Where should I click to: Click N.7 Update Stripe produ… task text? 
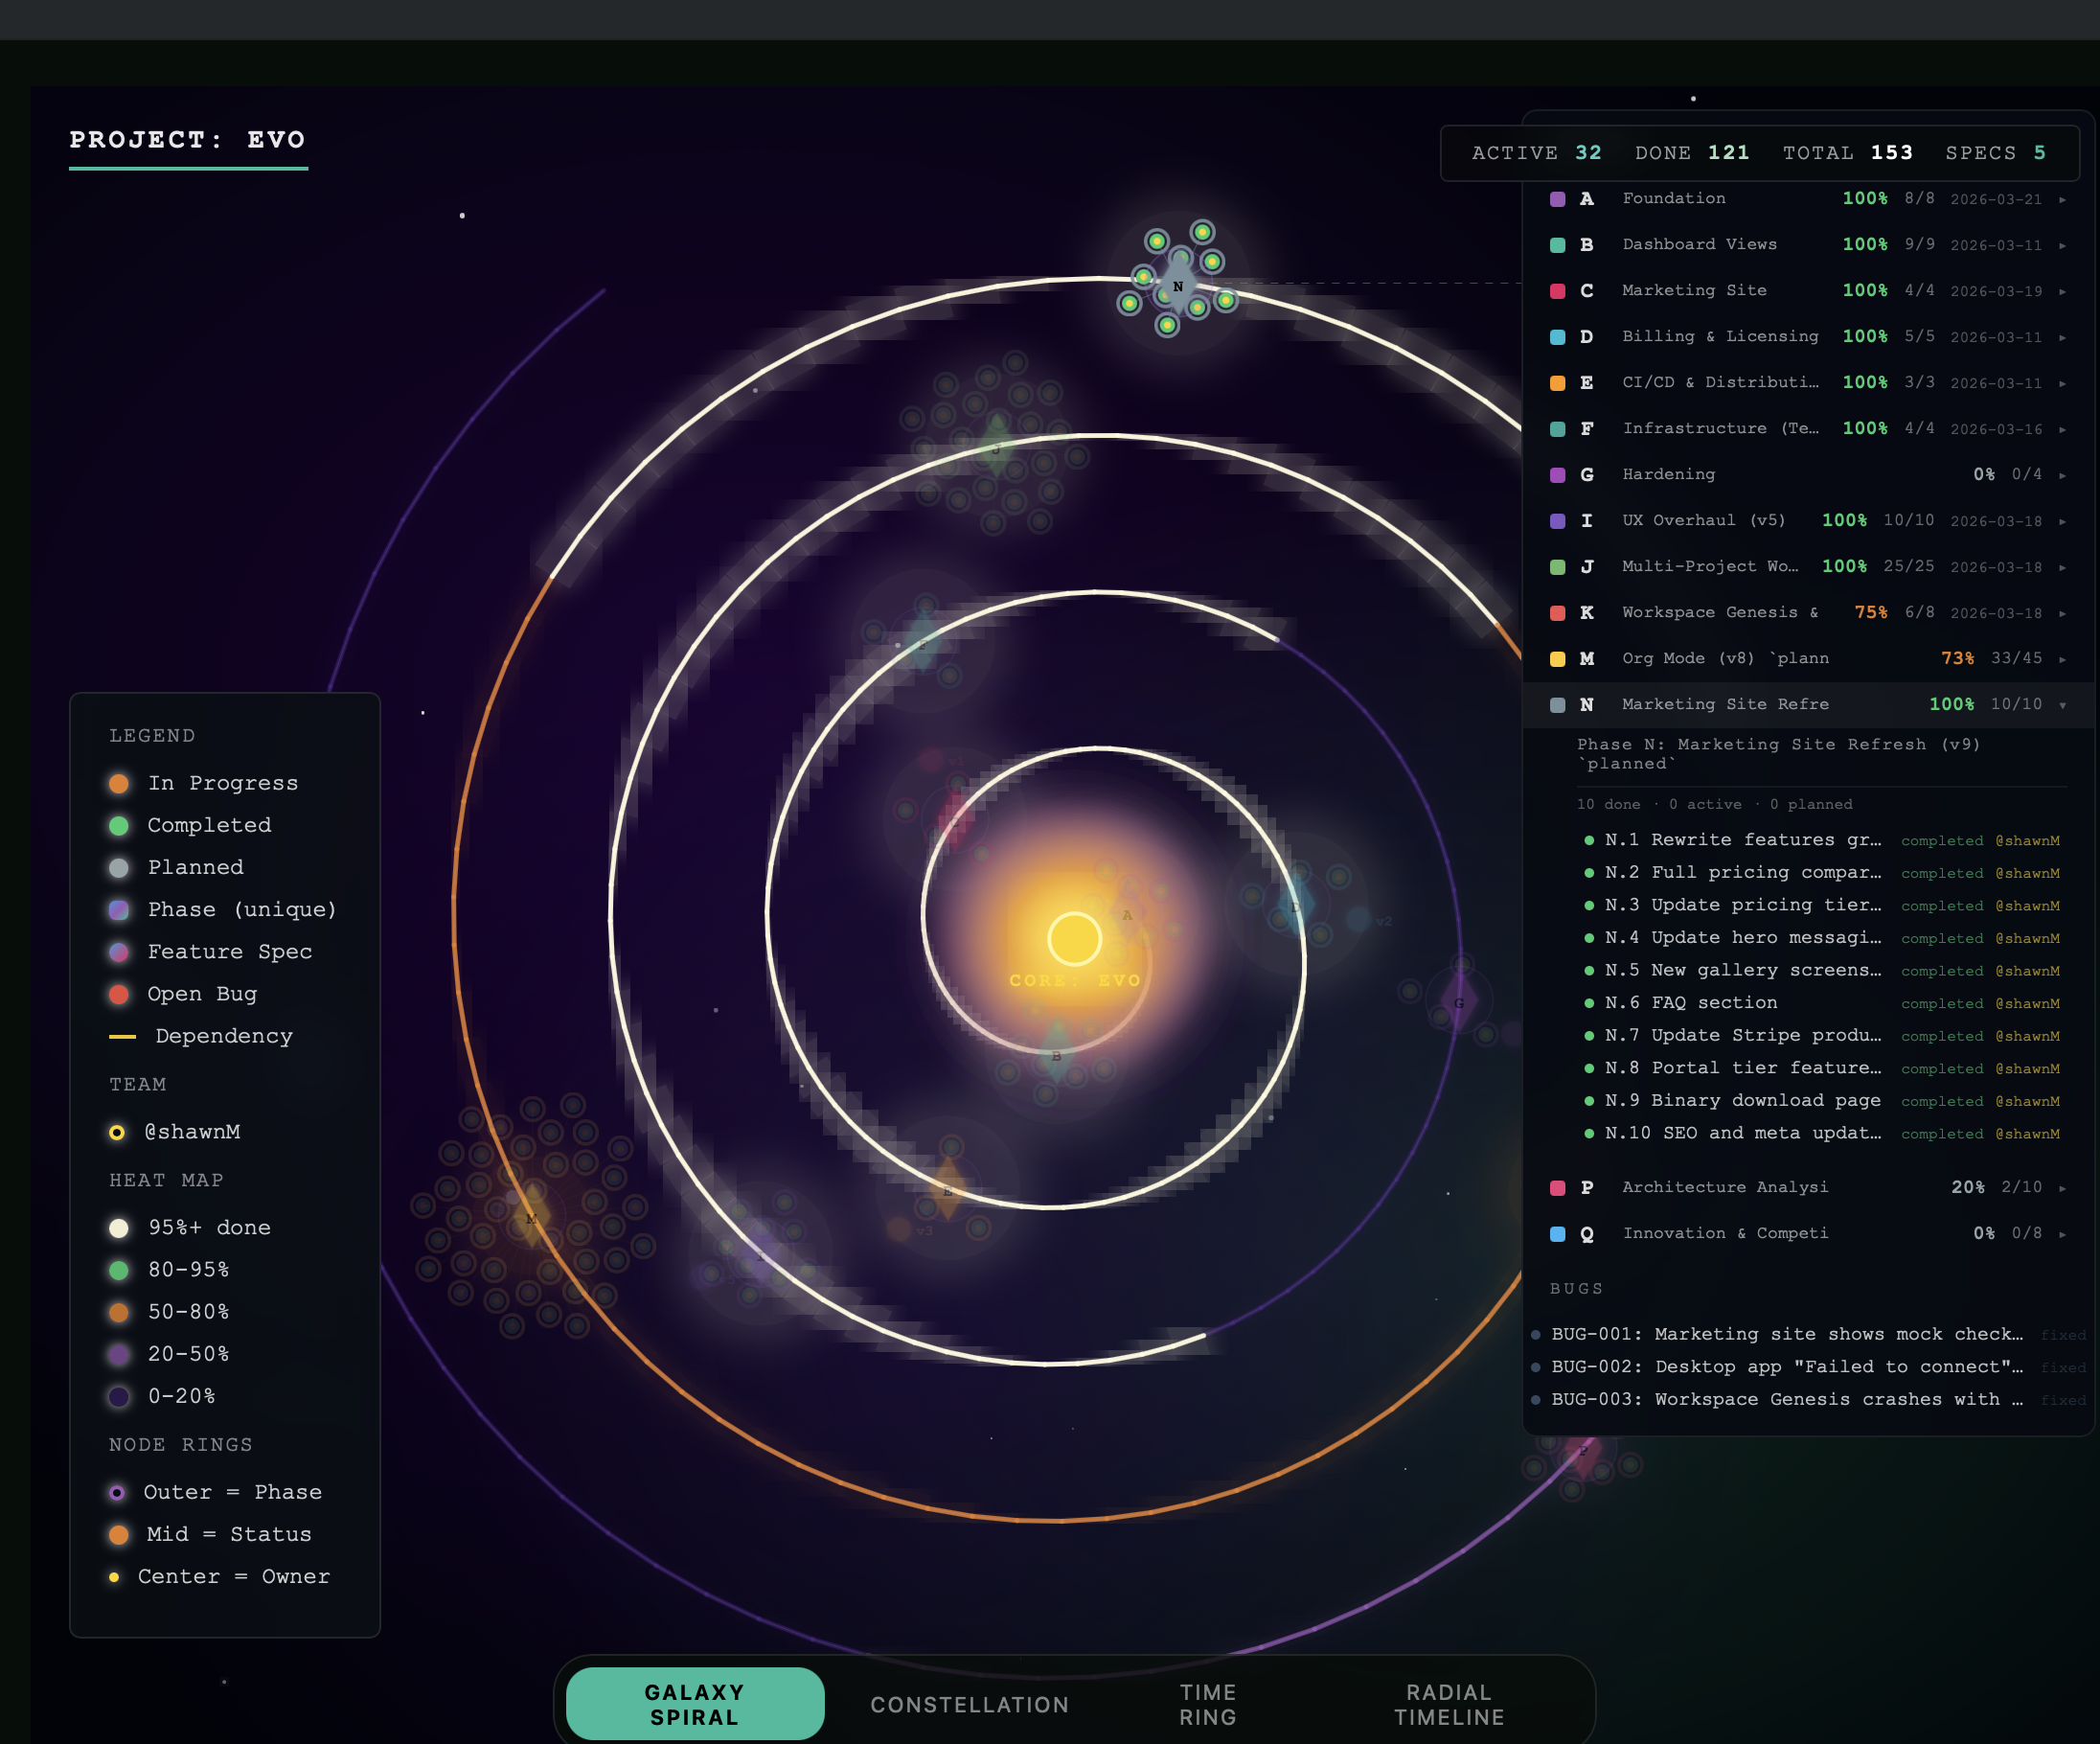[1743, 1035]
